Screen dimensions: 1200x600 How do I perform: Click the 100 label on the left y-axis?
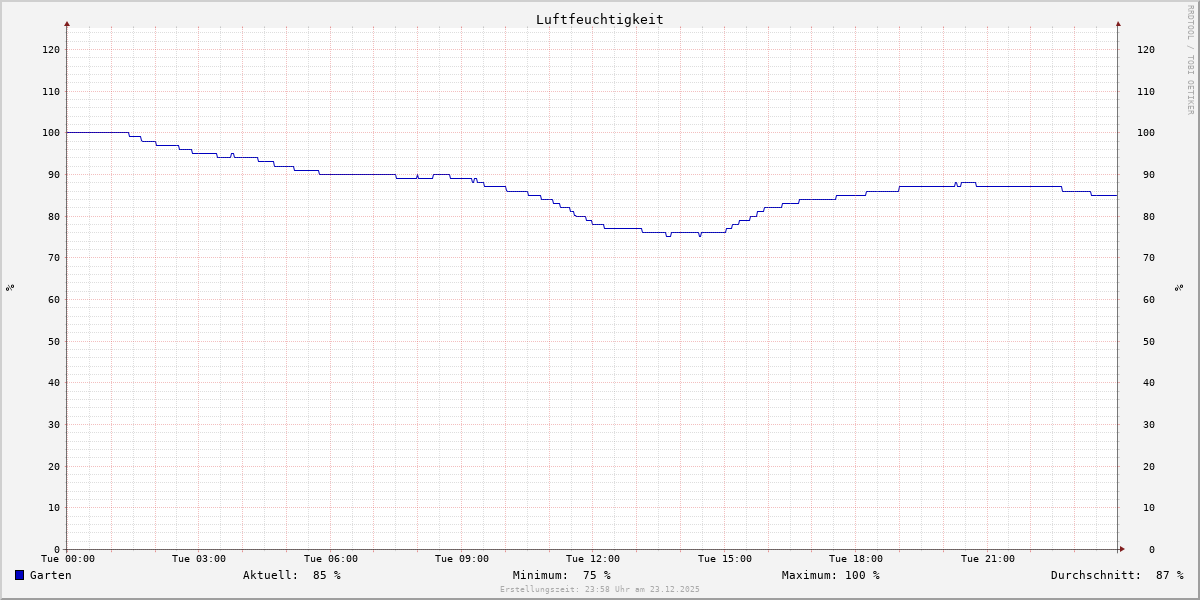point(50,133)
